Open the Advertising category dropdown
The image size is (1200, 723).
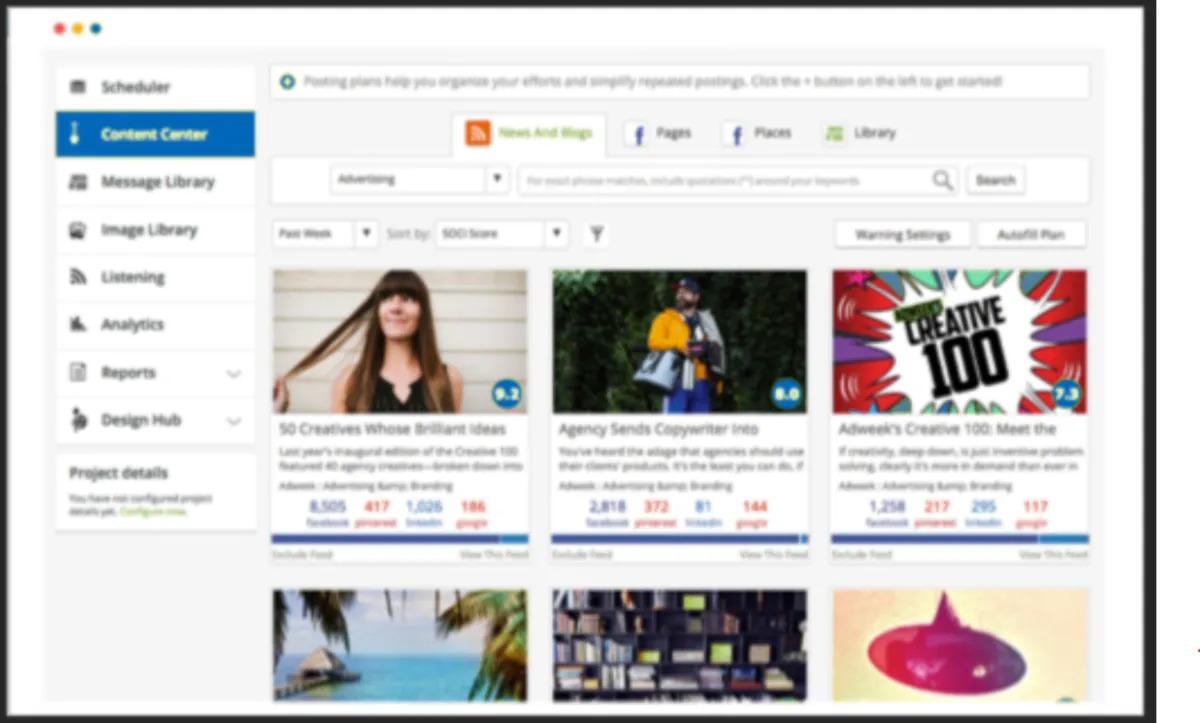click(420, 180)
